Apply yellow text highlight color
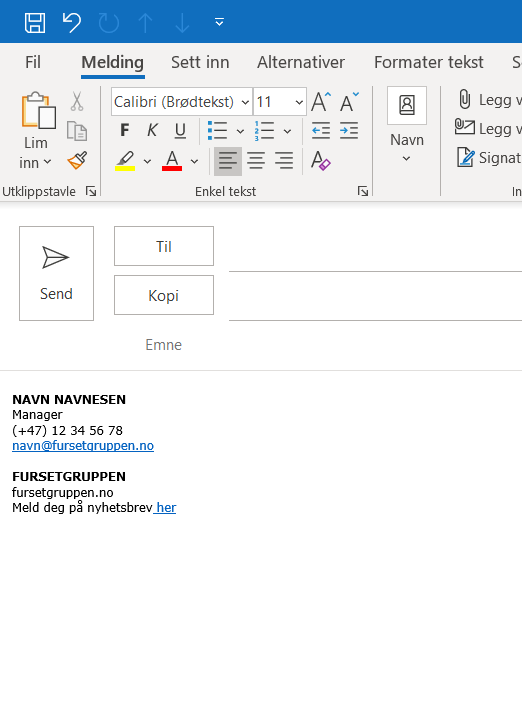522x703 pixels. point(125,161)
